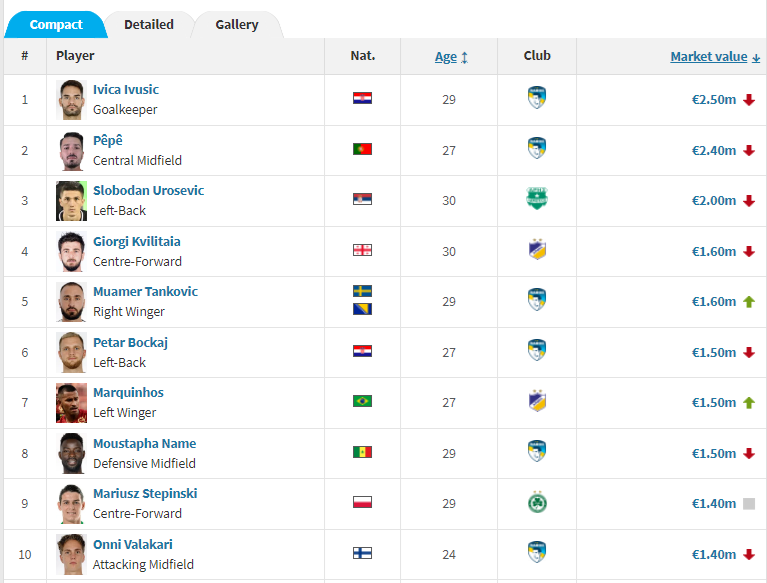Open Marquinhos player profile link
767x583 pixels.
[x=128, y=393]
